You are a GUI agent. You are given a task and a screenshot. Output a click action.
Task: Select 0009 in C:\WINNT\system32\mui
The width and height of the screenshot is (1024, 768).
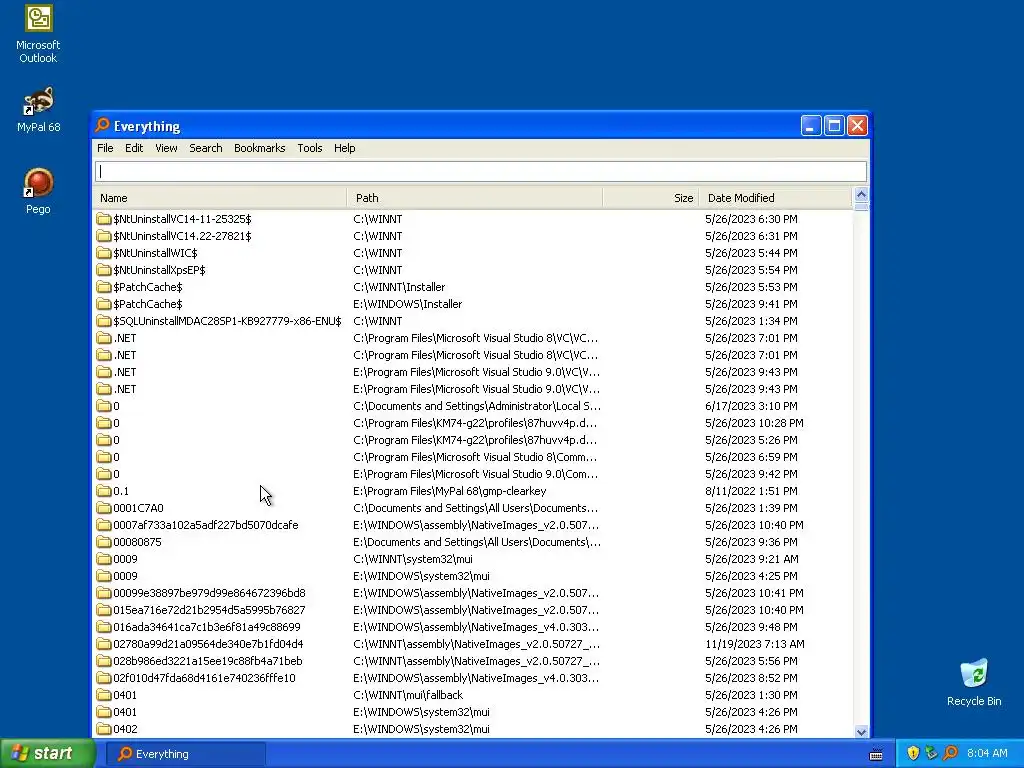[125, 558]
